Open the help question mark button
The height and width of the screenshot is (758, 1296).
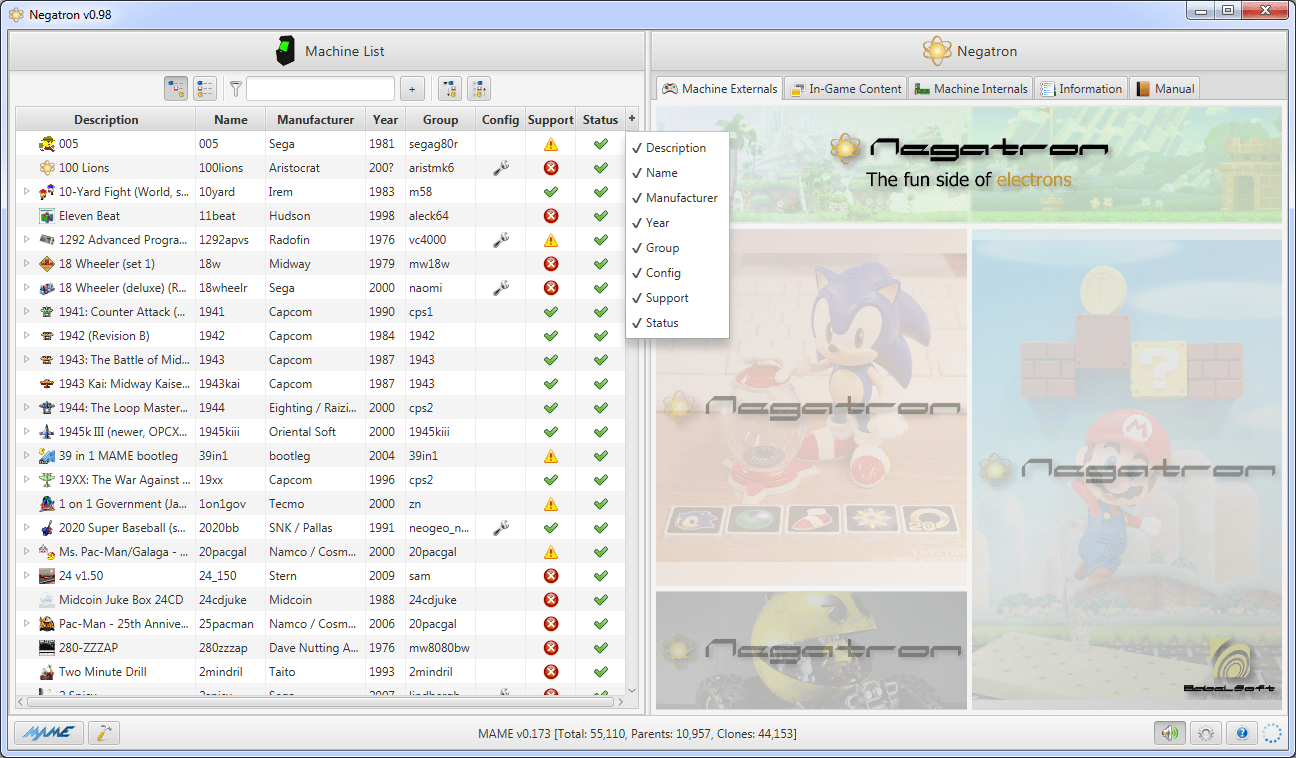1242,733
